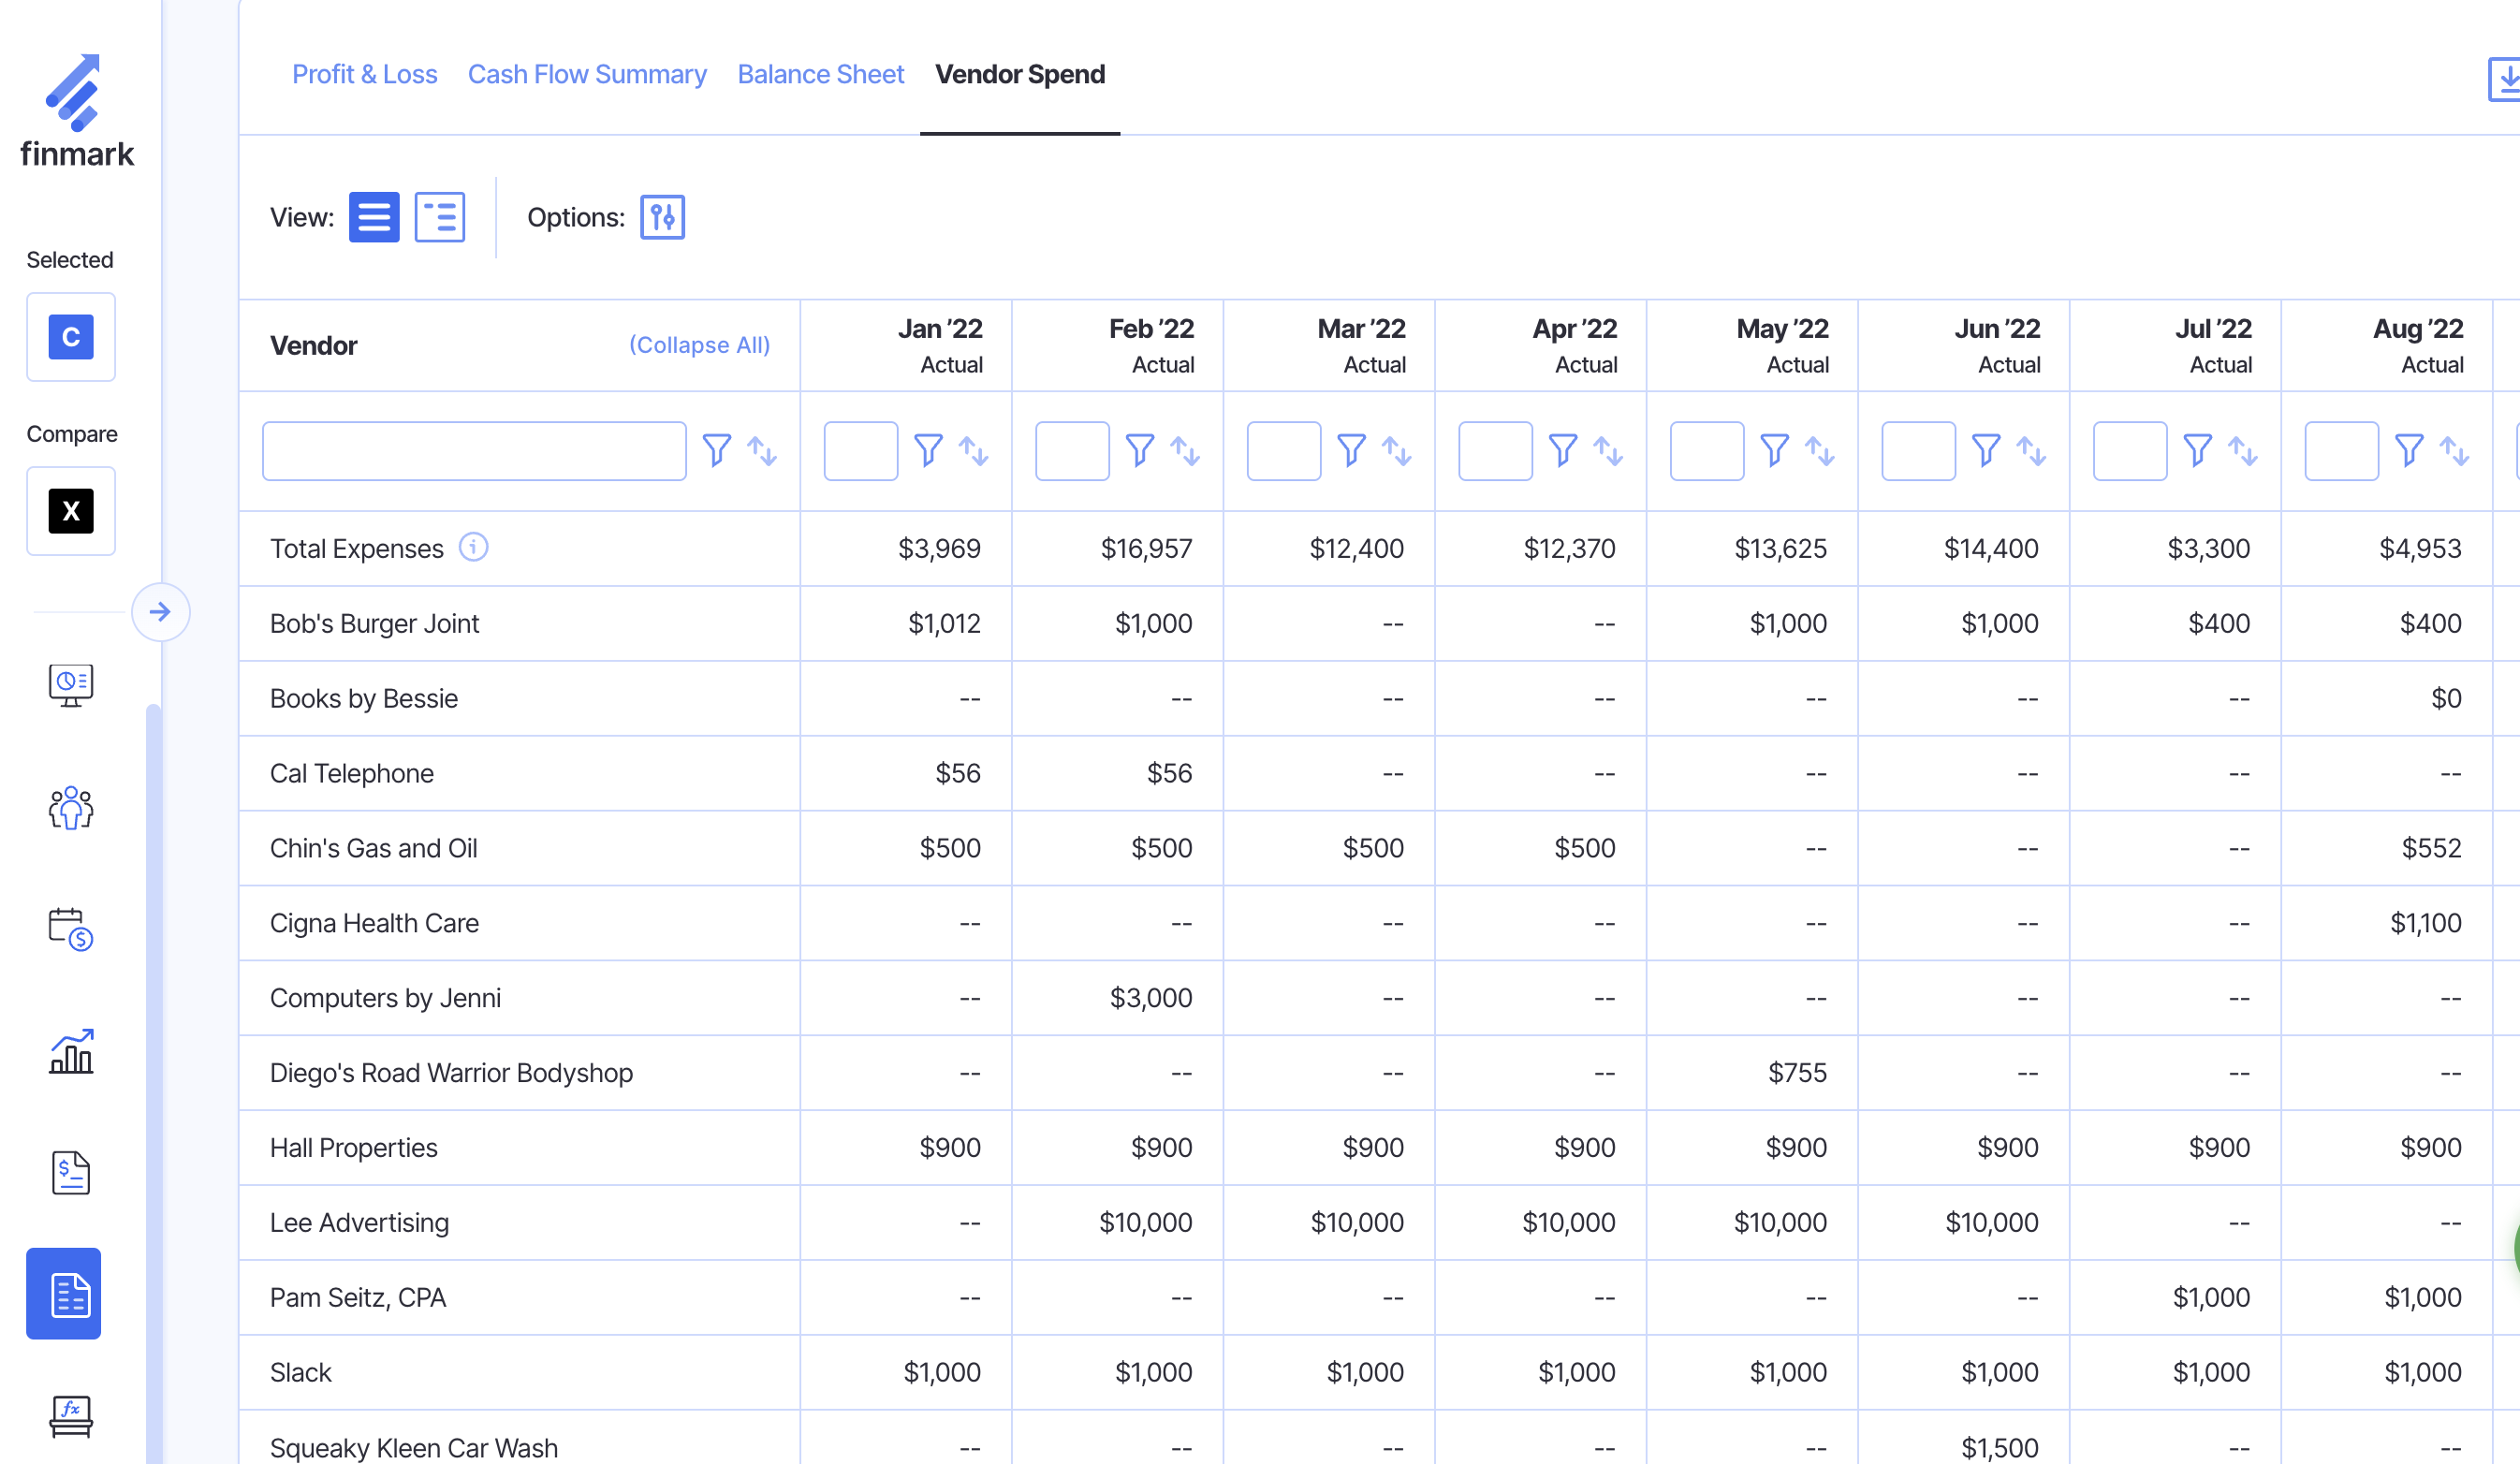Click the Vendor search input field

click(474, 451)
